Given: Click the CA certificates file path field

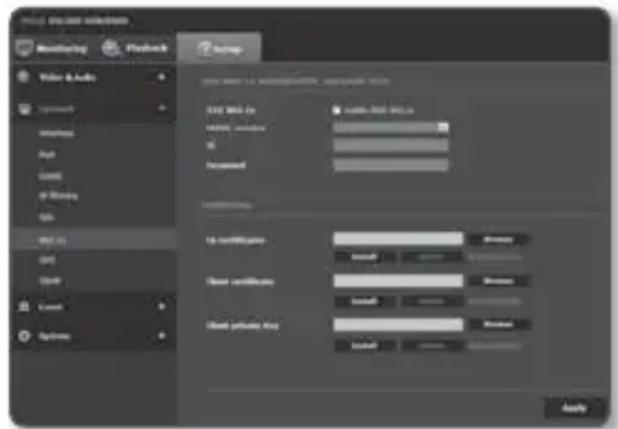Looking at the screenshot, I should [x=398, y=239].
